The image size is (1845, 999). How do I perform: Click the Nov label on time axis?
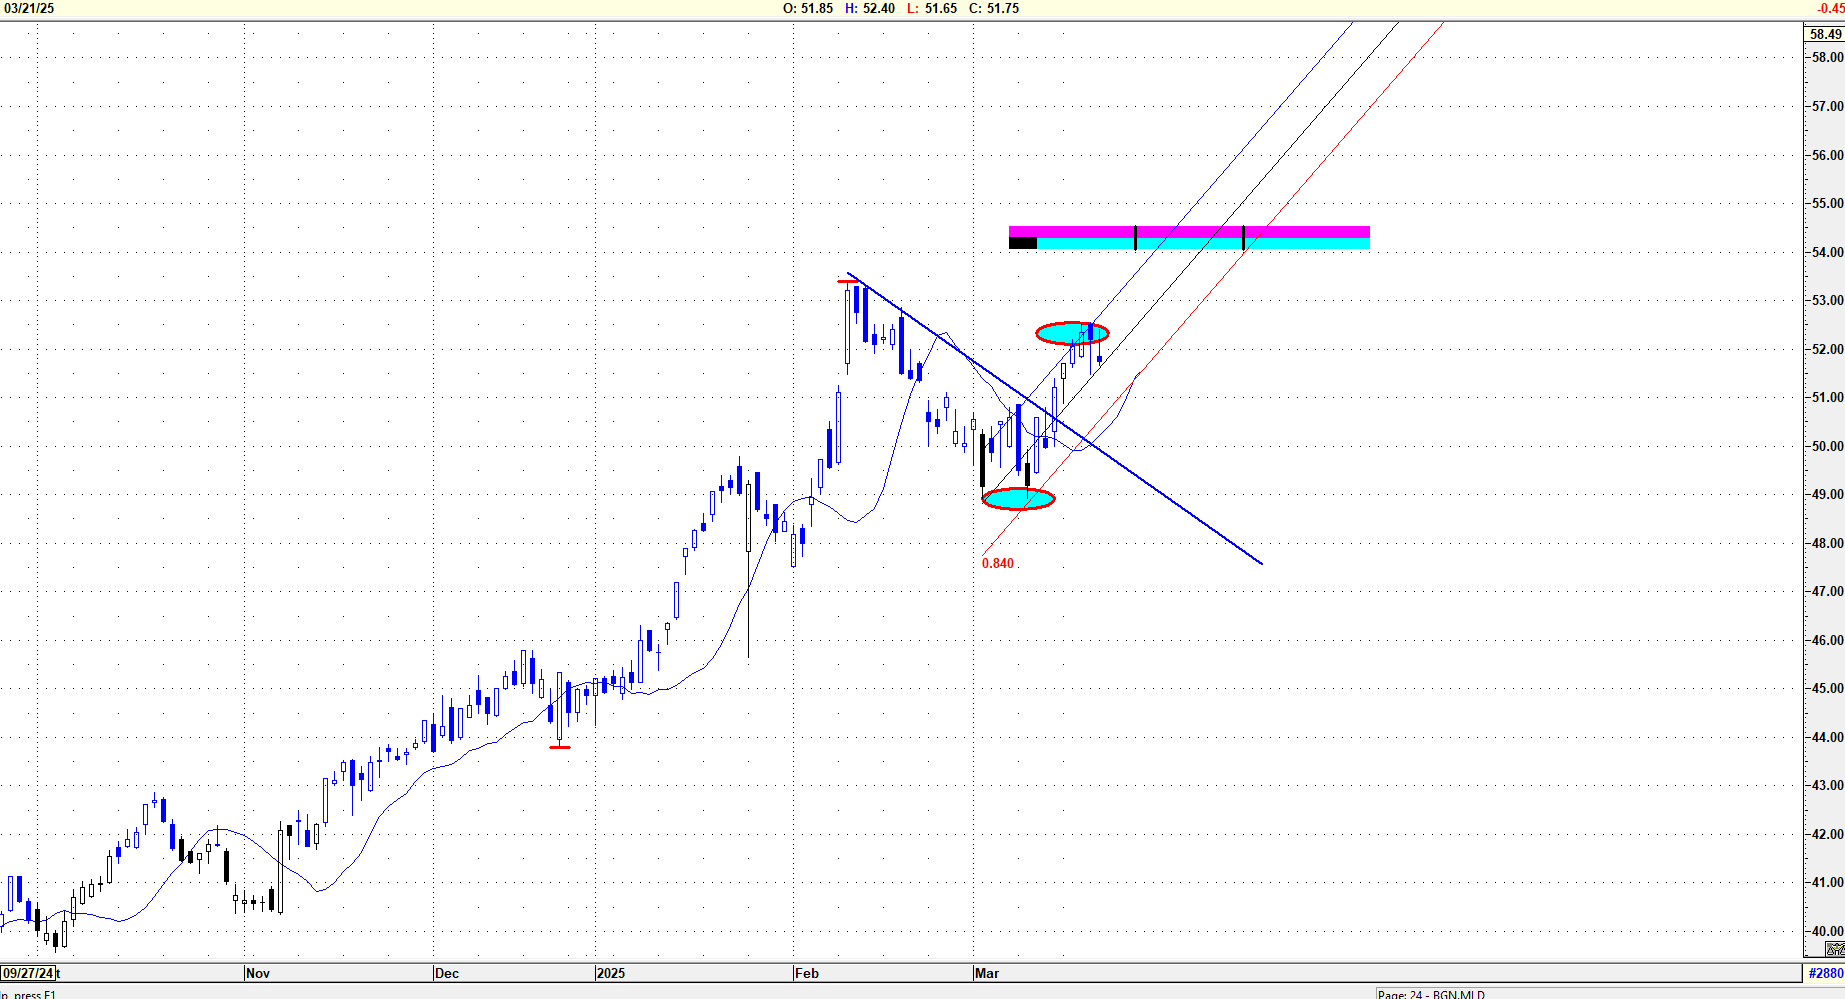[x=258, y=973]
